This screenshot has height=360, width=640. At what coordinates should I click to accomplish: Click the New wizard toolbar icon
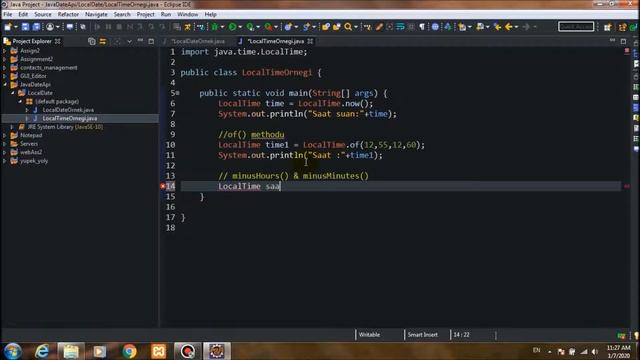click(x=7, y=27)
